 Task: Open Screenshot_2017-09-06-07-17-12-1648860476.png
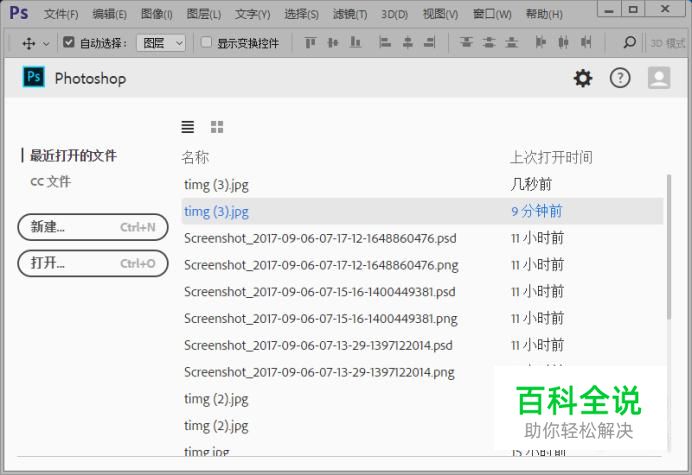tap(422, 265)
